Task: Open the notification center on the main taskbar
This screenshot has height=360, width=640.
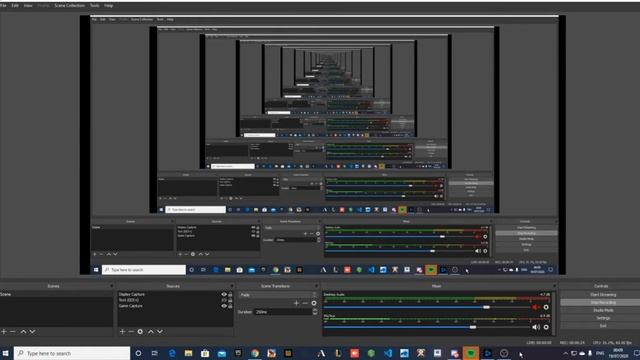Action: click(x=636, y=353)
